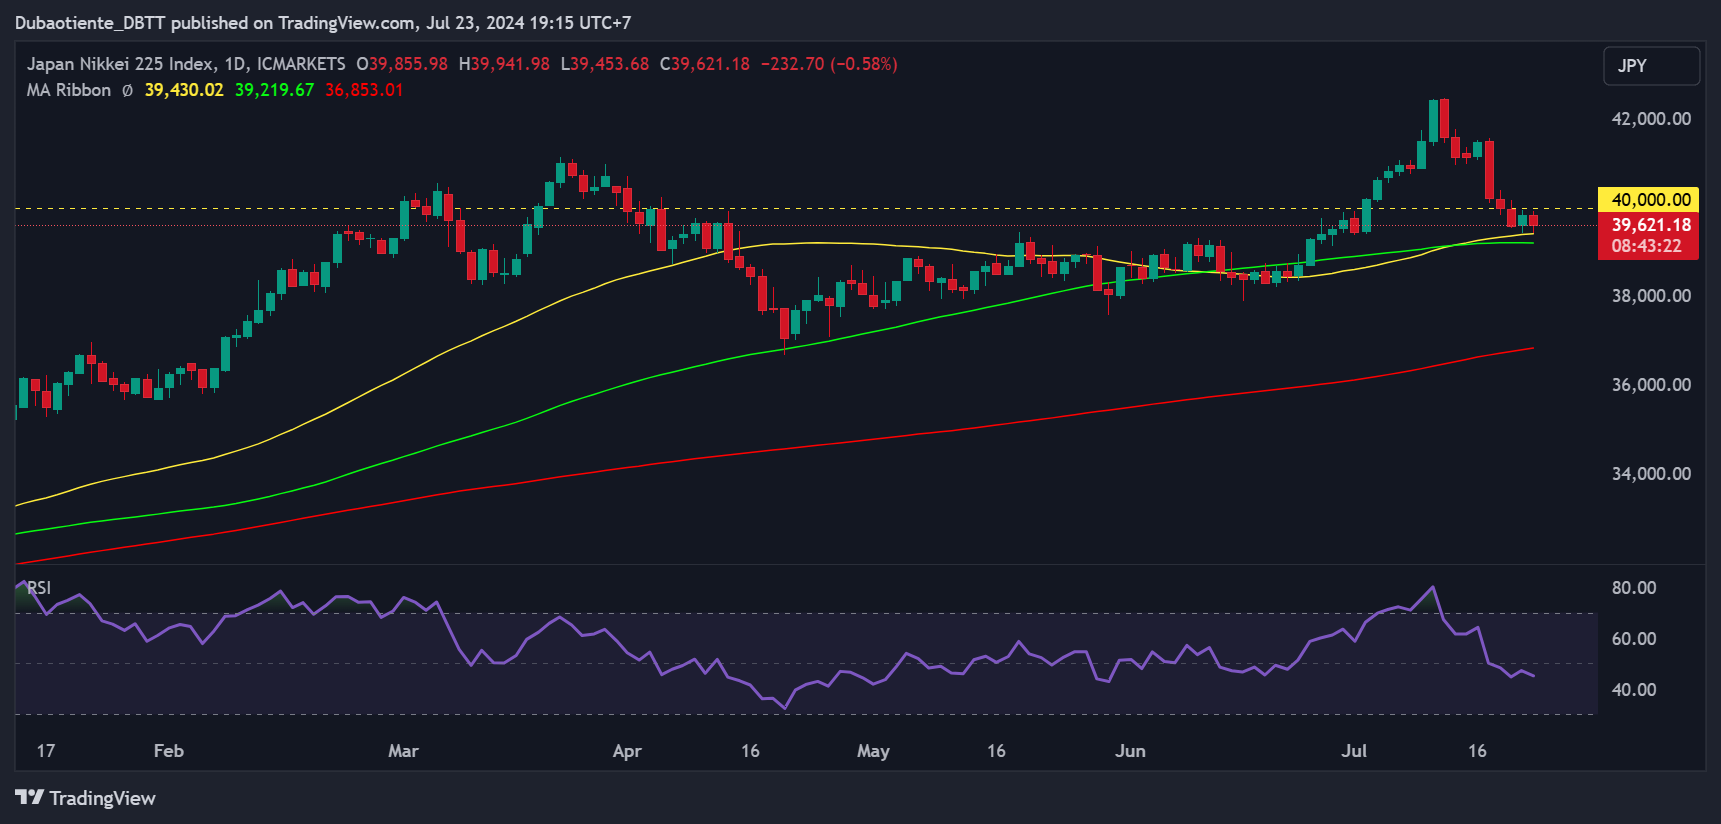This screenshot has height=824, width=1721.
Task: Click the yellow MA value 39,430.02
Action: pos(184,90)
